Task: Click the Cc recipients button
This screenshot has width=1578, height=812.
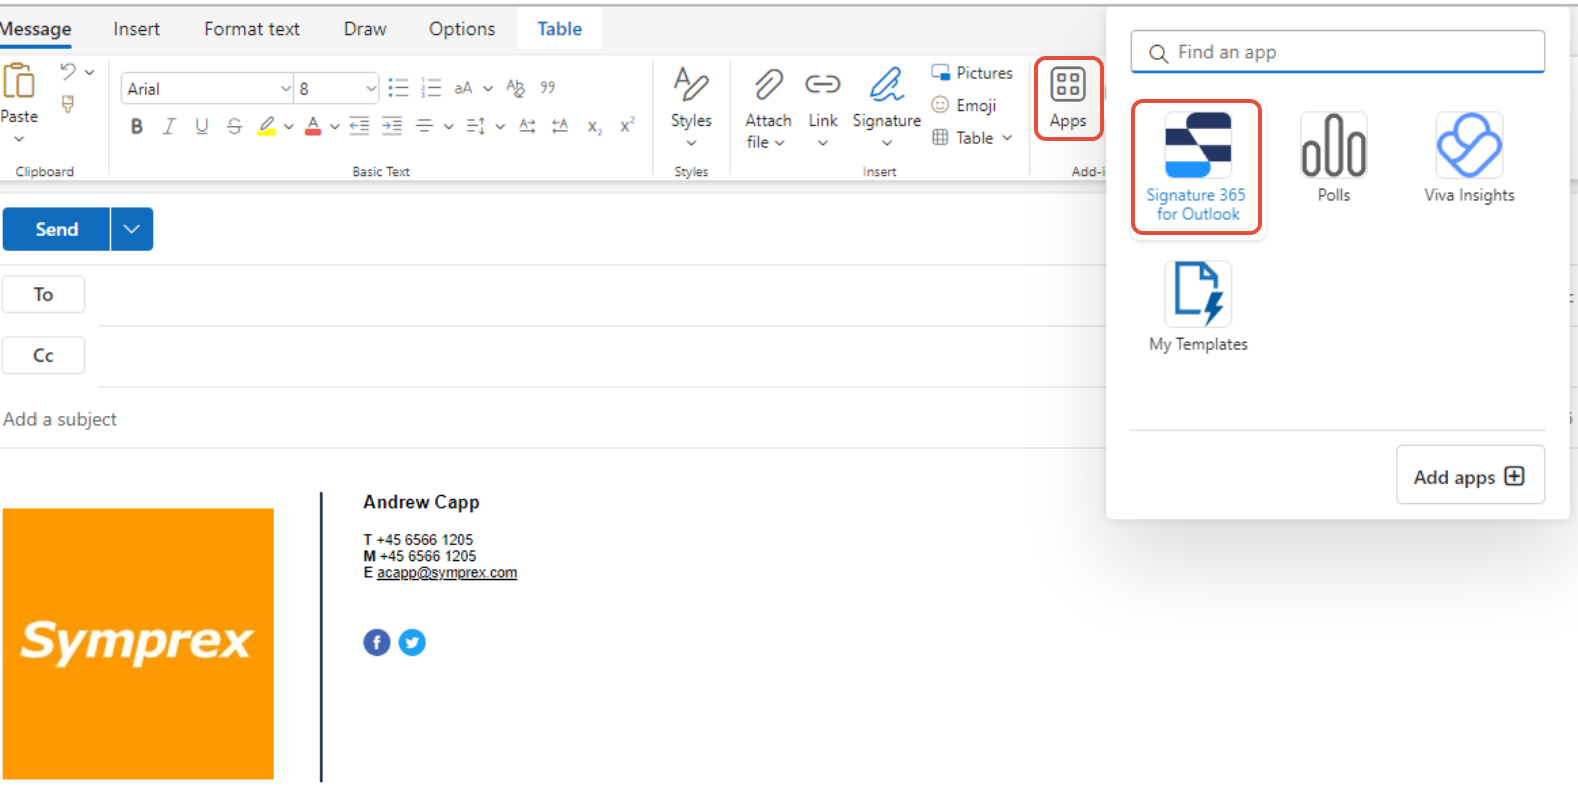Action: 43,355
